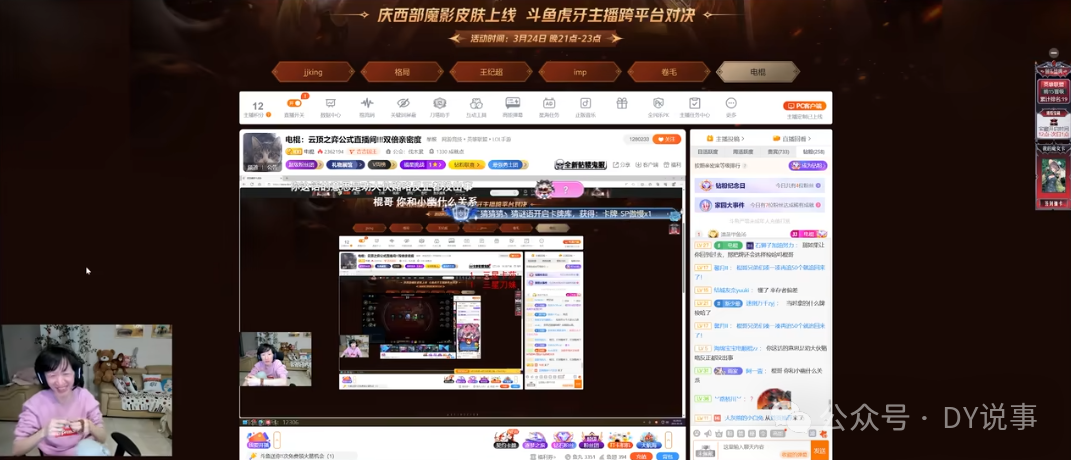Select the 格局 streamer tab
Viewport: 1071px width, 460px height.
pos(402,72)
